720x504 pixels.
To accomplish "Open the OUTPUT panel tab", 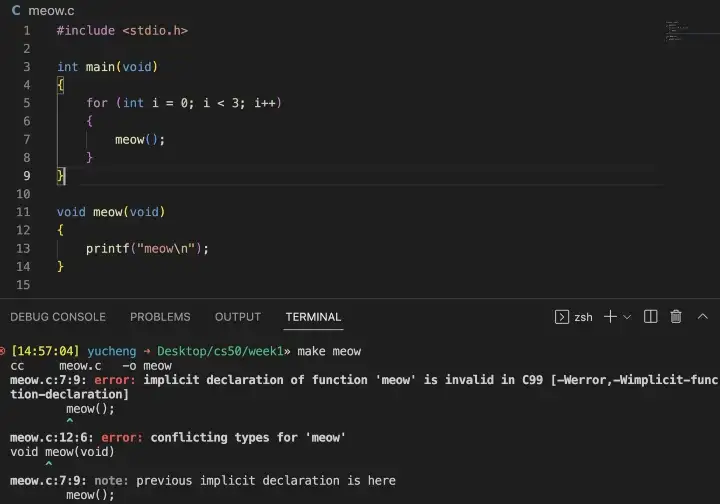I will (x=238, y=317).
